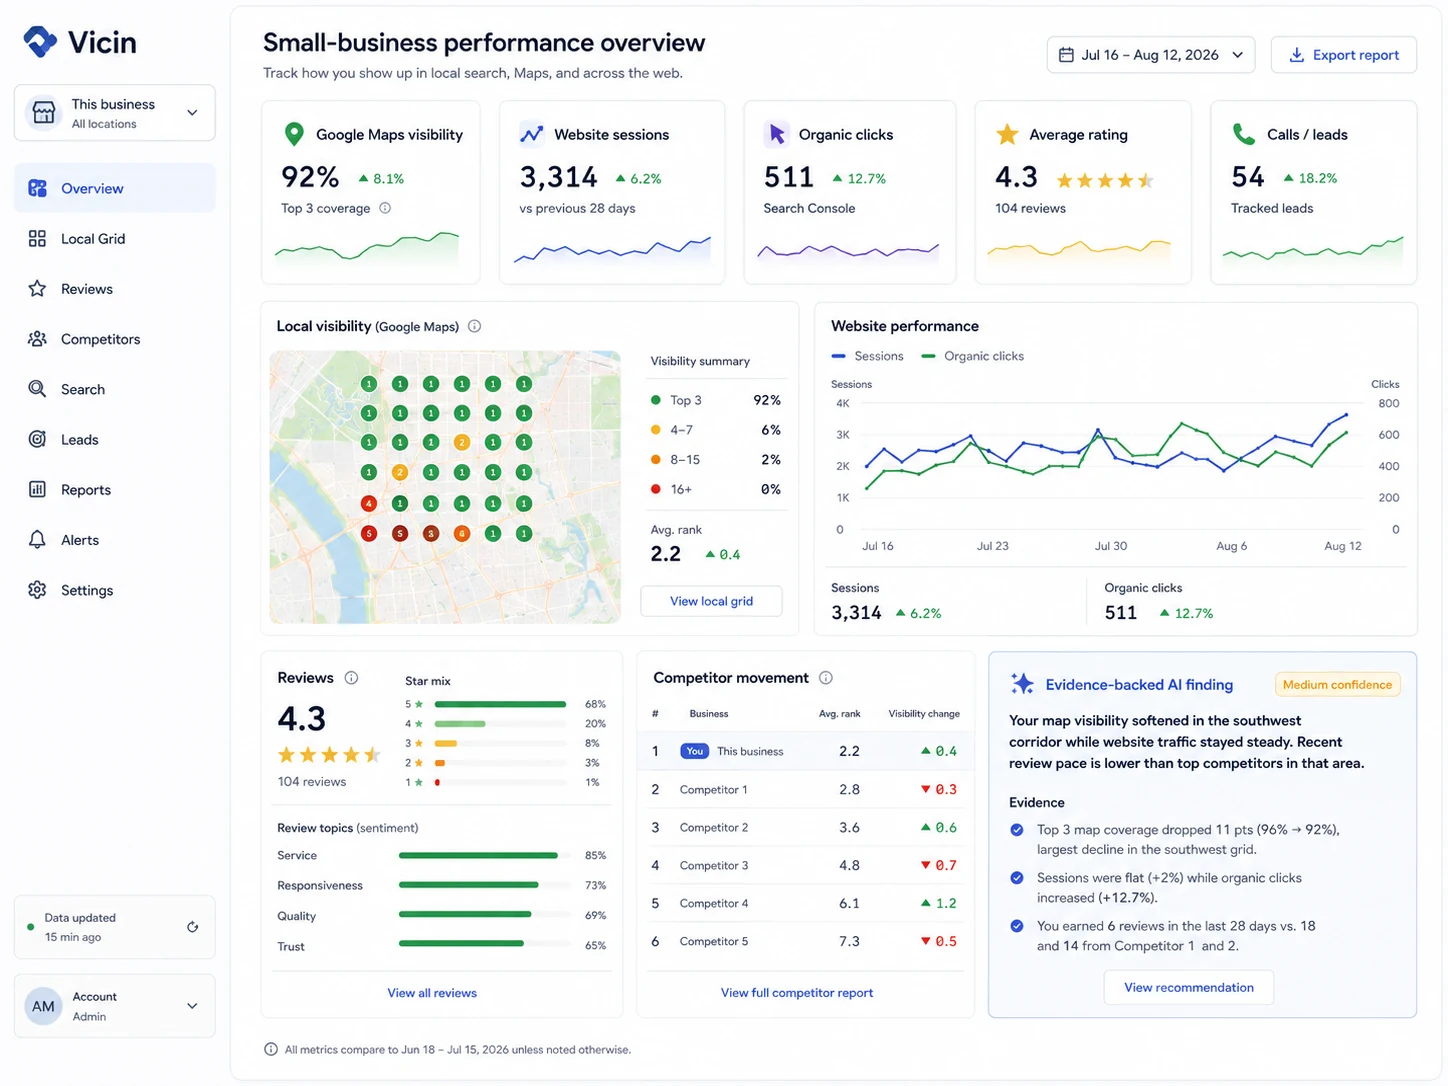The height and width of the screenshot is (1086, 1448).
Task: Click the 8–15 visibility summary row
Action: [x=715, y=459]
